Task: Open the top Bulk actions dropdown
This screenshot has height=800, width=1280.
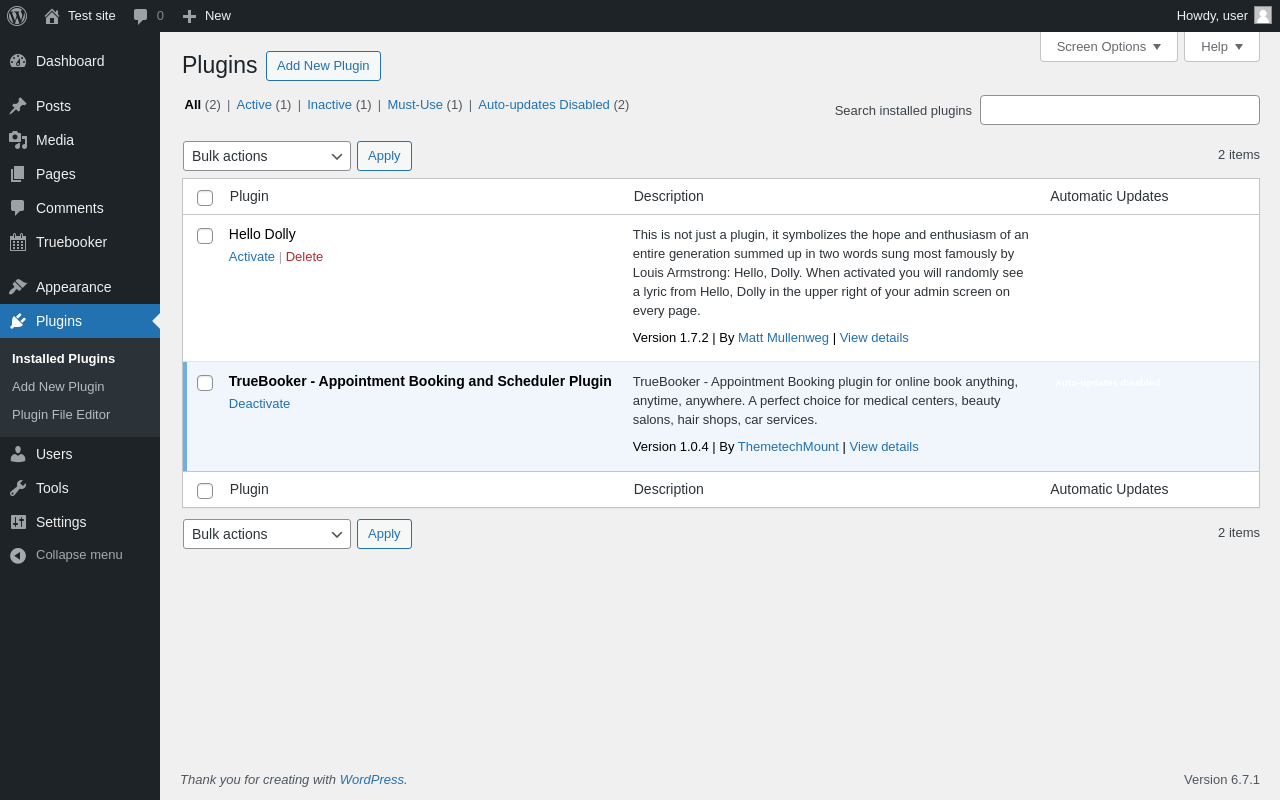Action: tap(267, 156)
